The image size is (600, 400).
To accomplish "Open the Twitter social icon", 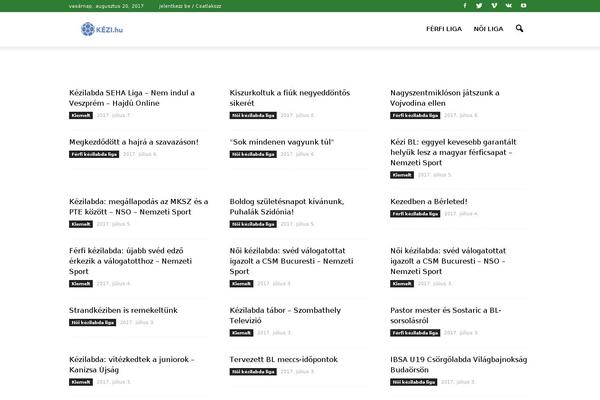I will tap(479, 6).
